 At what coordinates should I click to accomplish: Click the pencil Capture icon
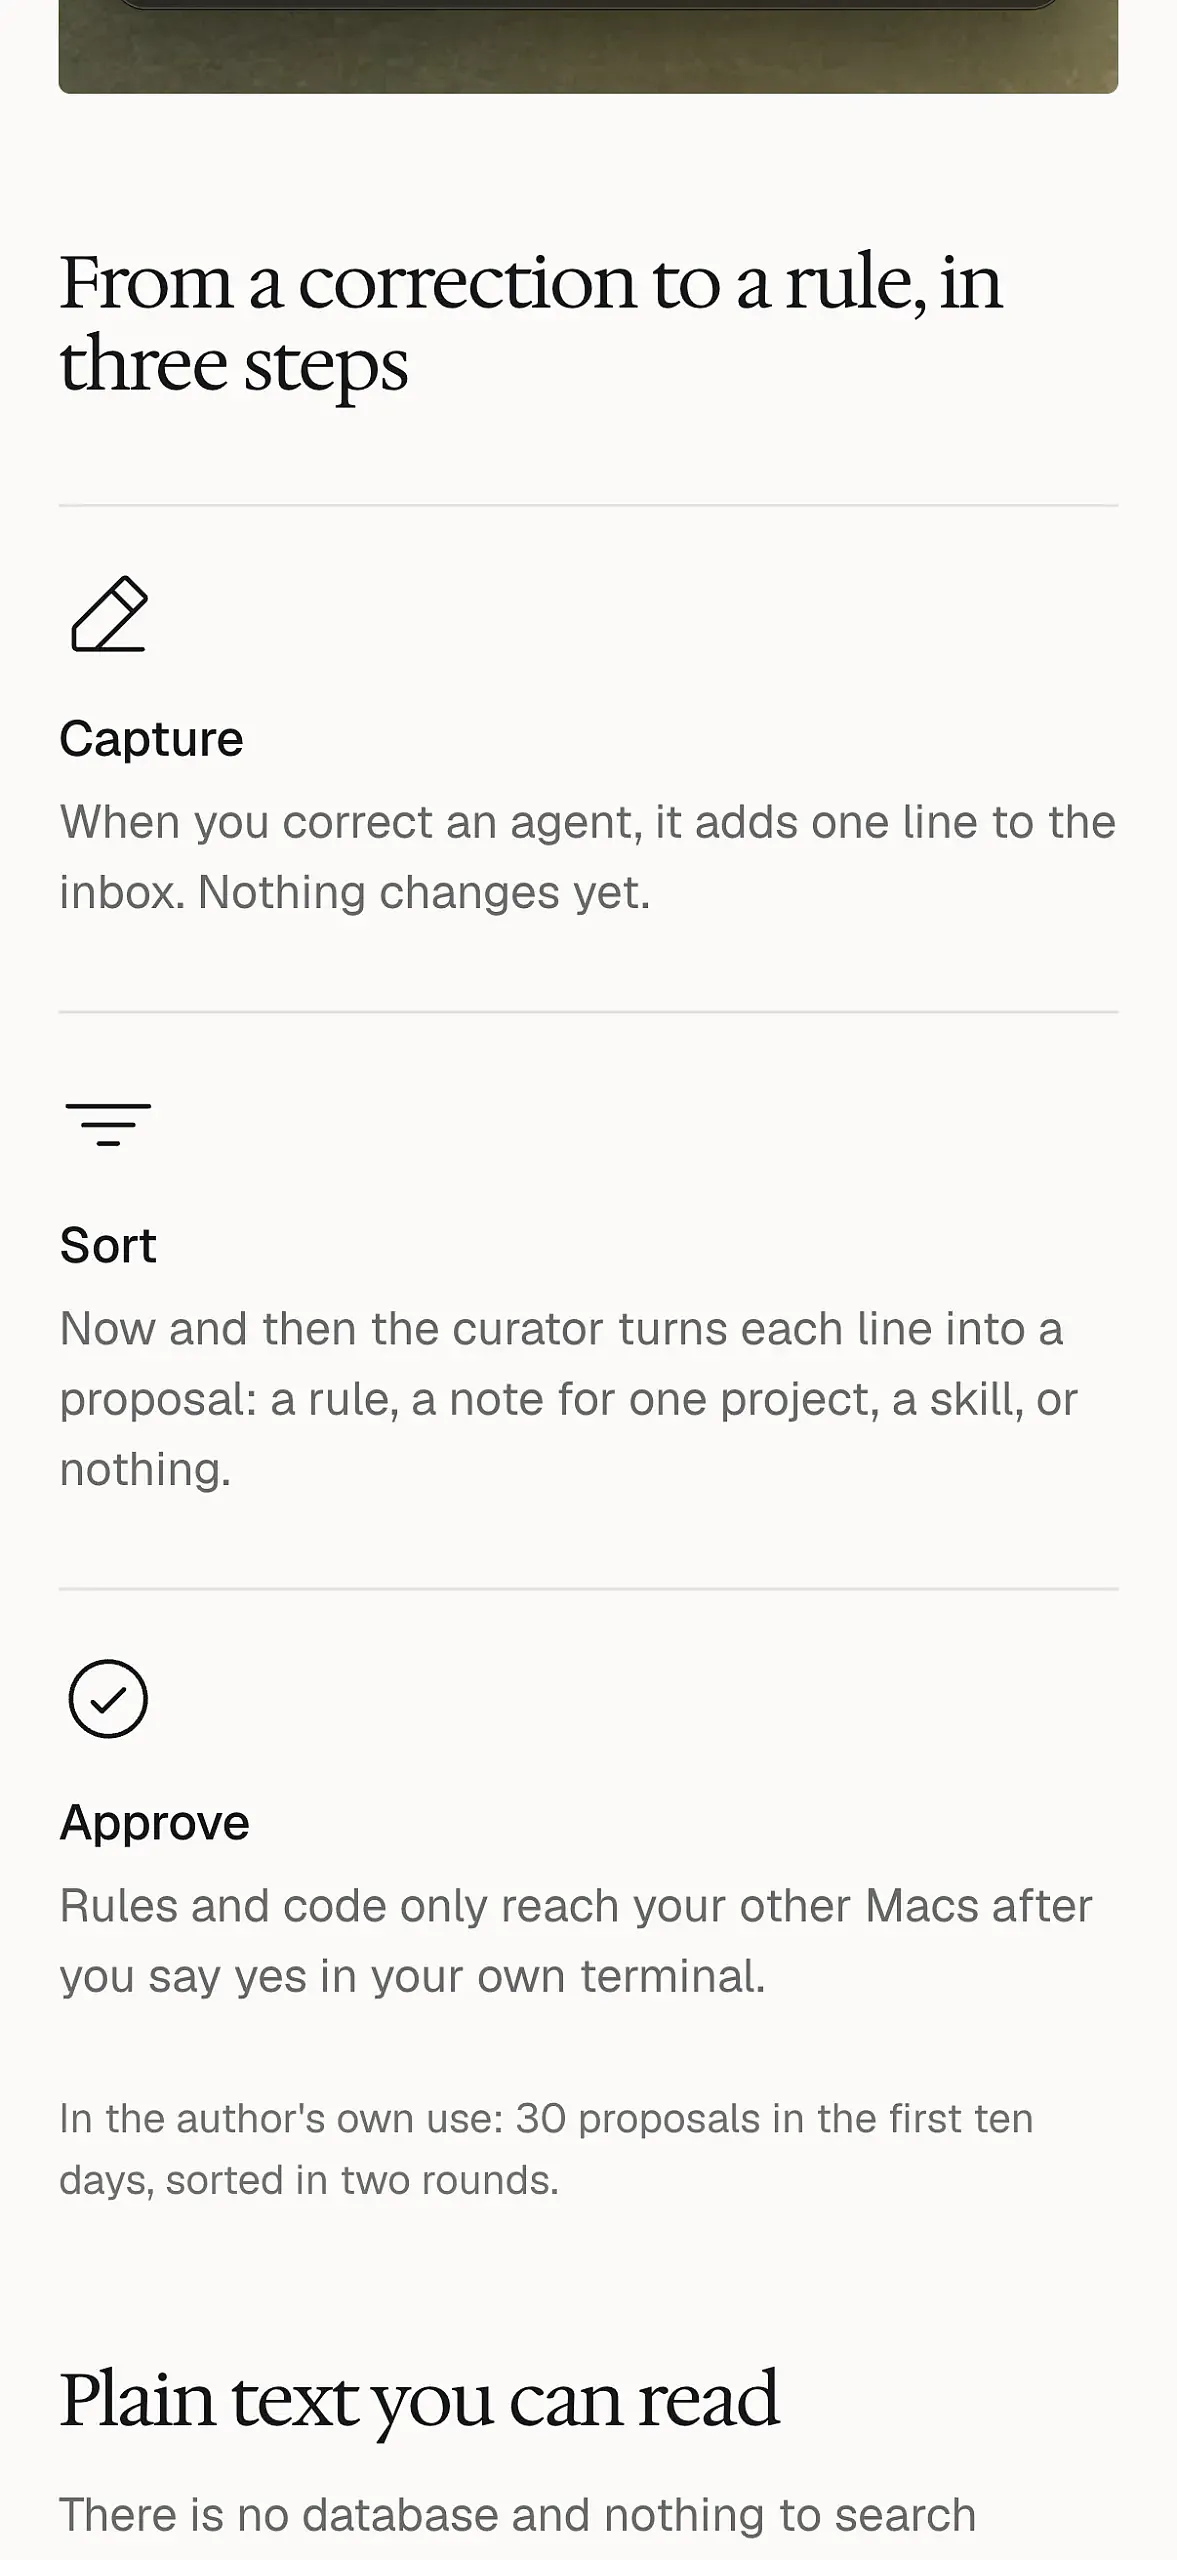point(109,614)
